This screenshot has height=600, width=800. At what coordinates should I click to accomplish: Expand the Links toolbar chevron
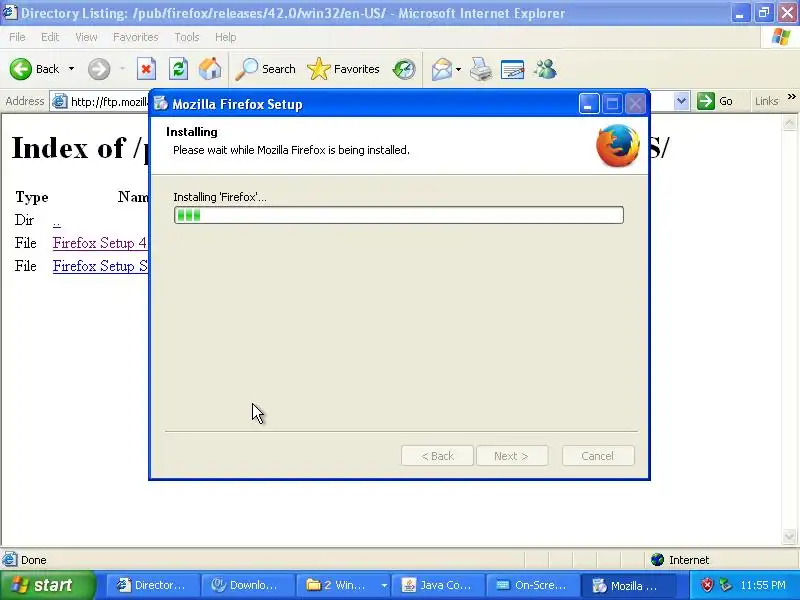[791, 96]
